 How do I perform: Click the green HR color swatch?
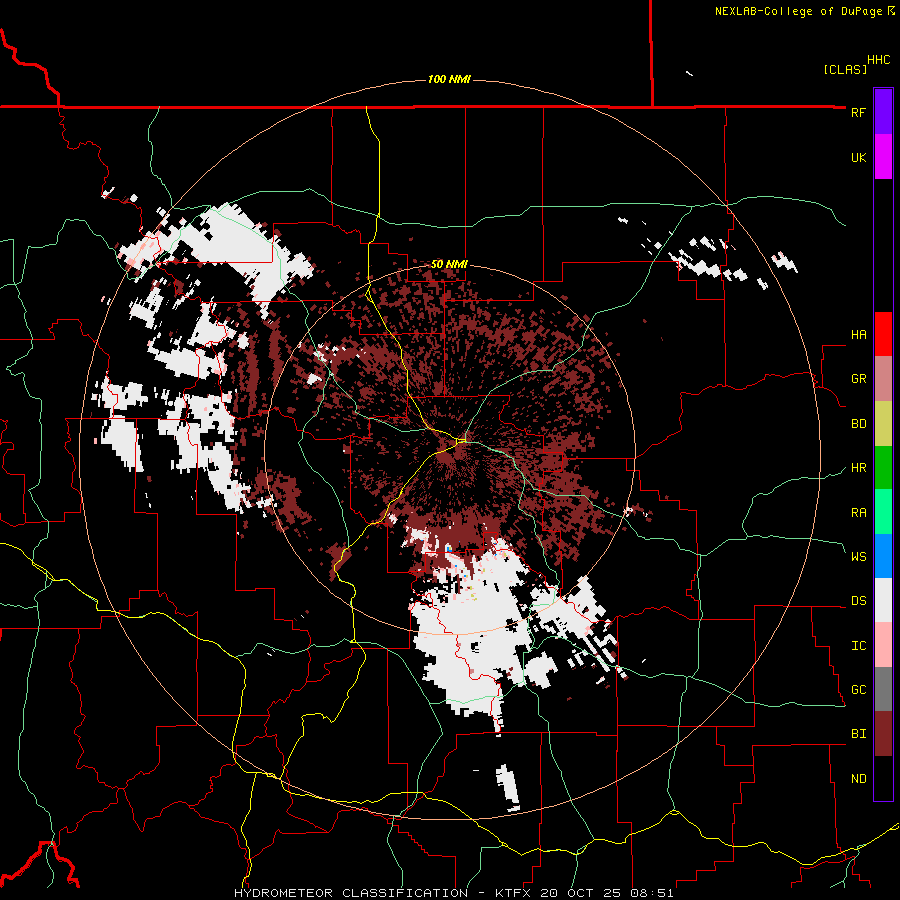point(883,468)
